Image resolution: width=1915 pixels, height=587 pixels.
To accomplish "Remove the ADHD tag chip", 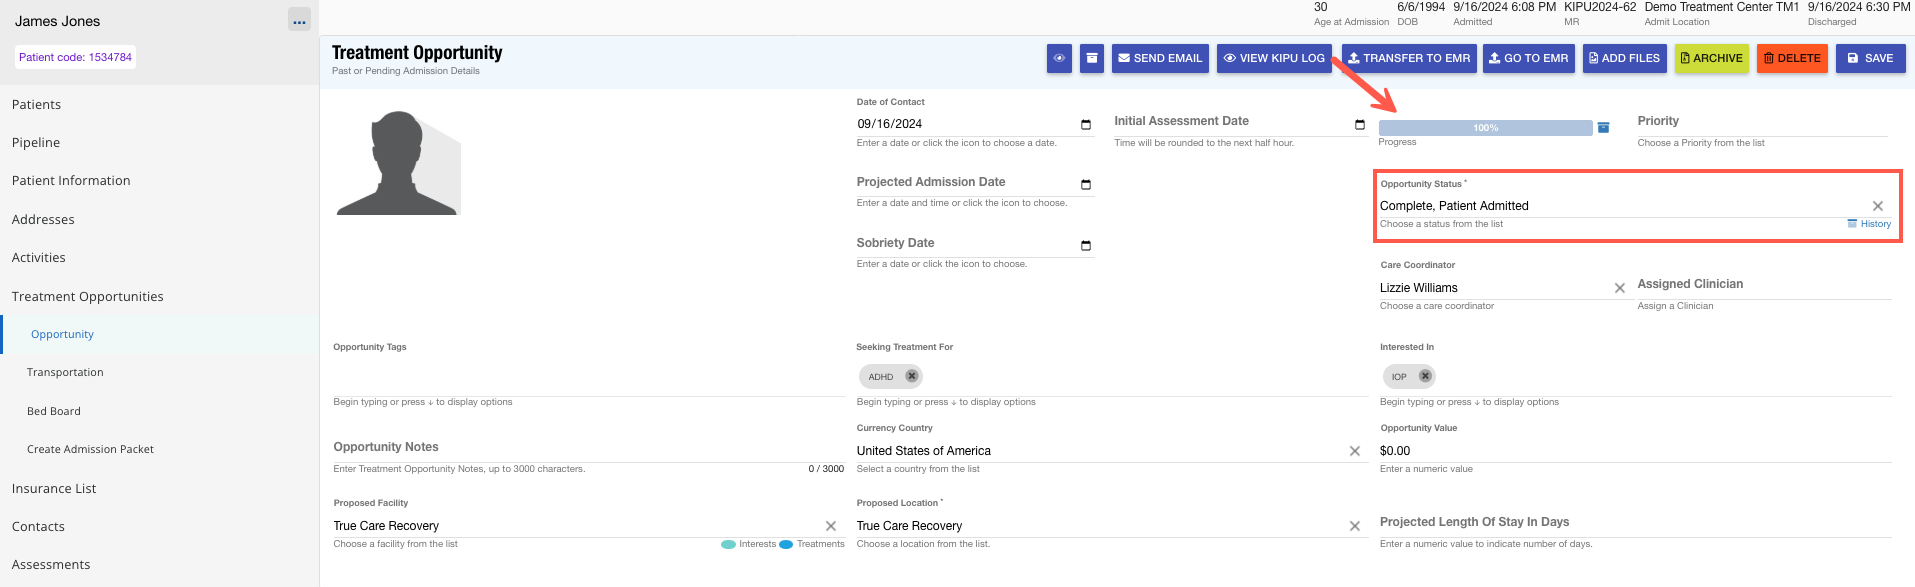I will tap(911, 376).
